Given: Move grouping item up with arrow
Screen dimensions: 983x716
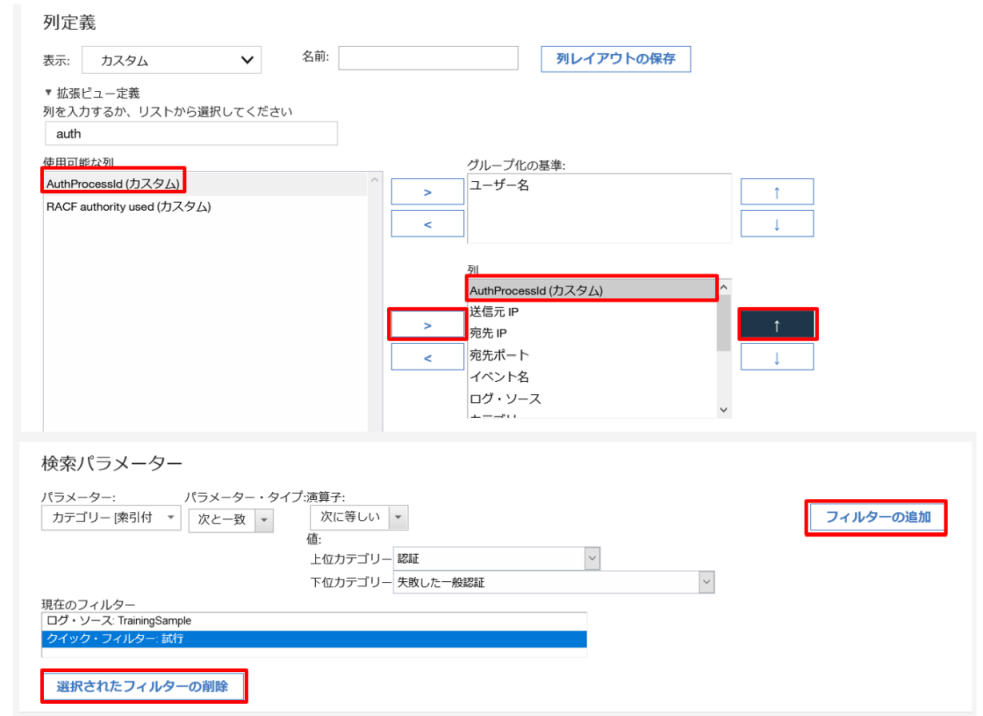Looking at the screenshot, I should click(777, 192).
